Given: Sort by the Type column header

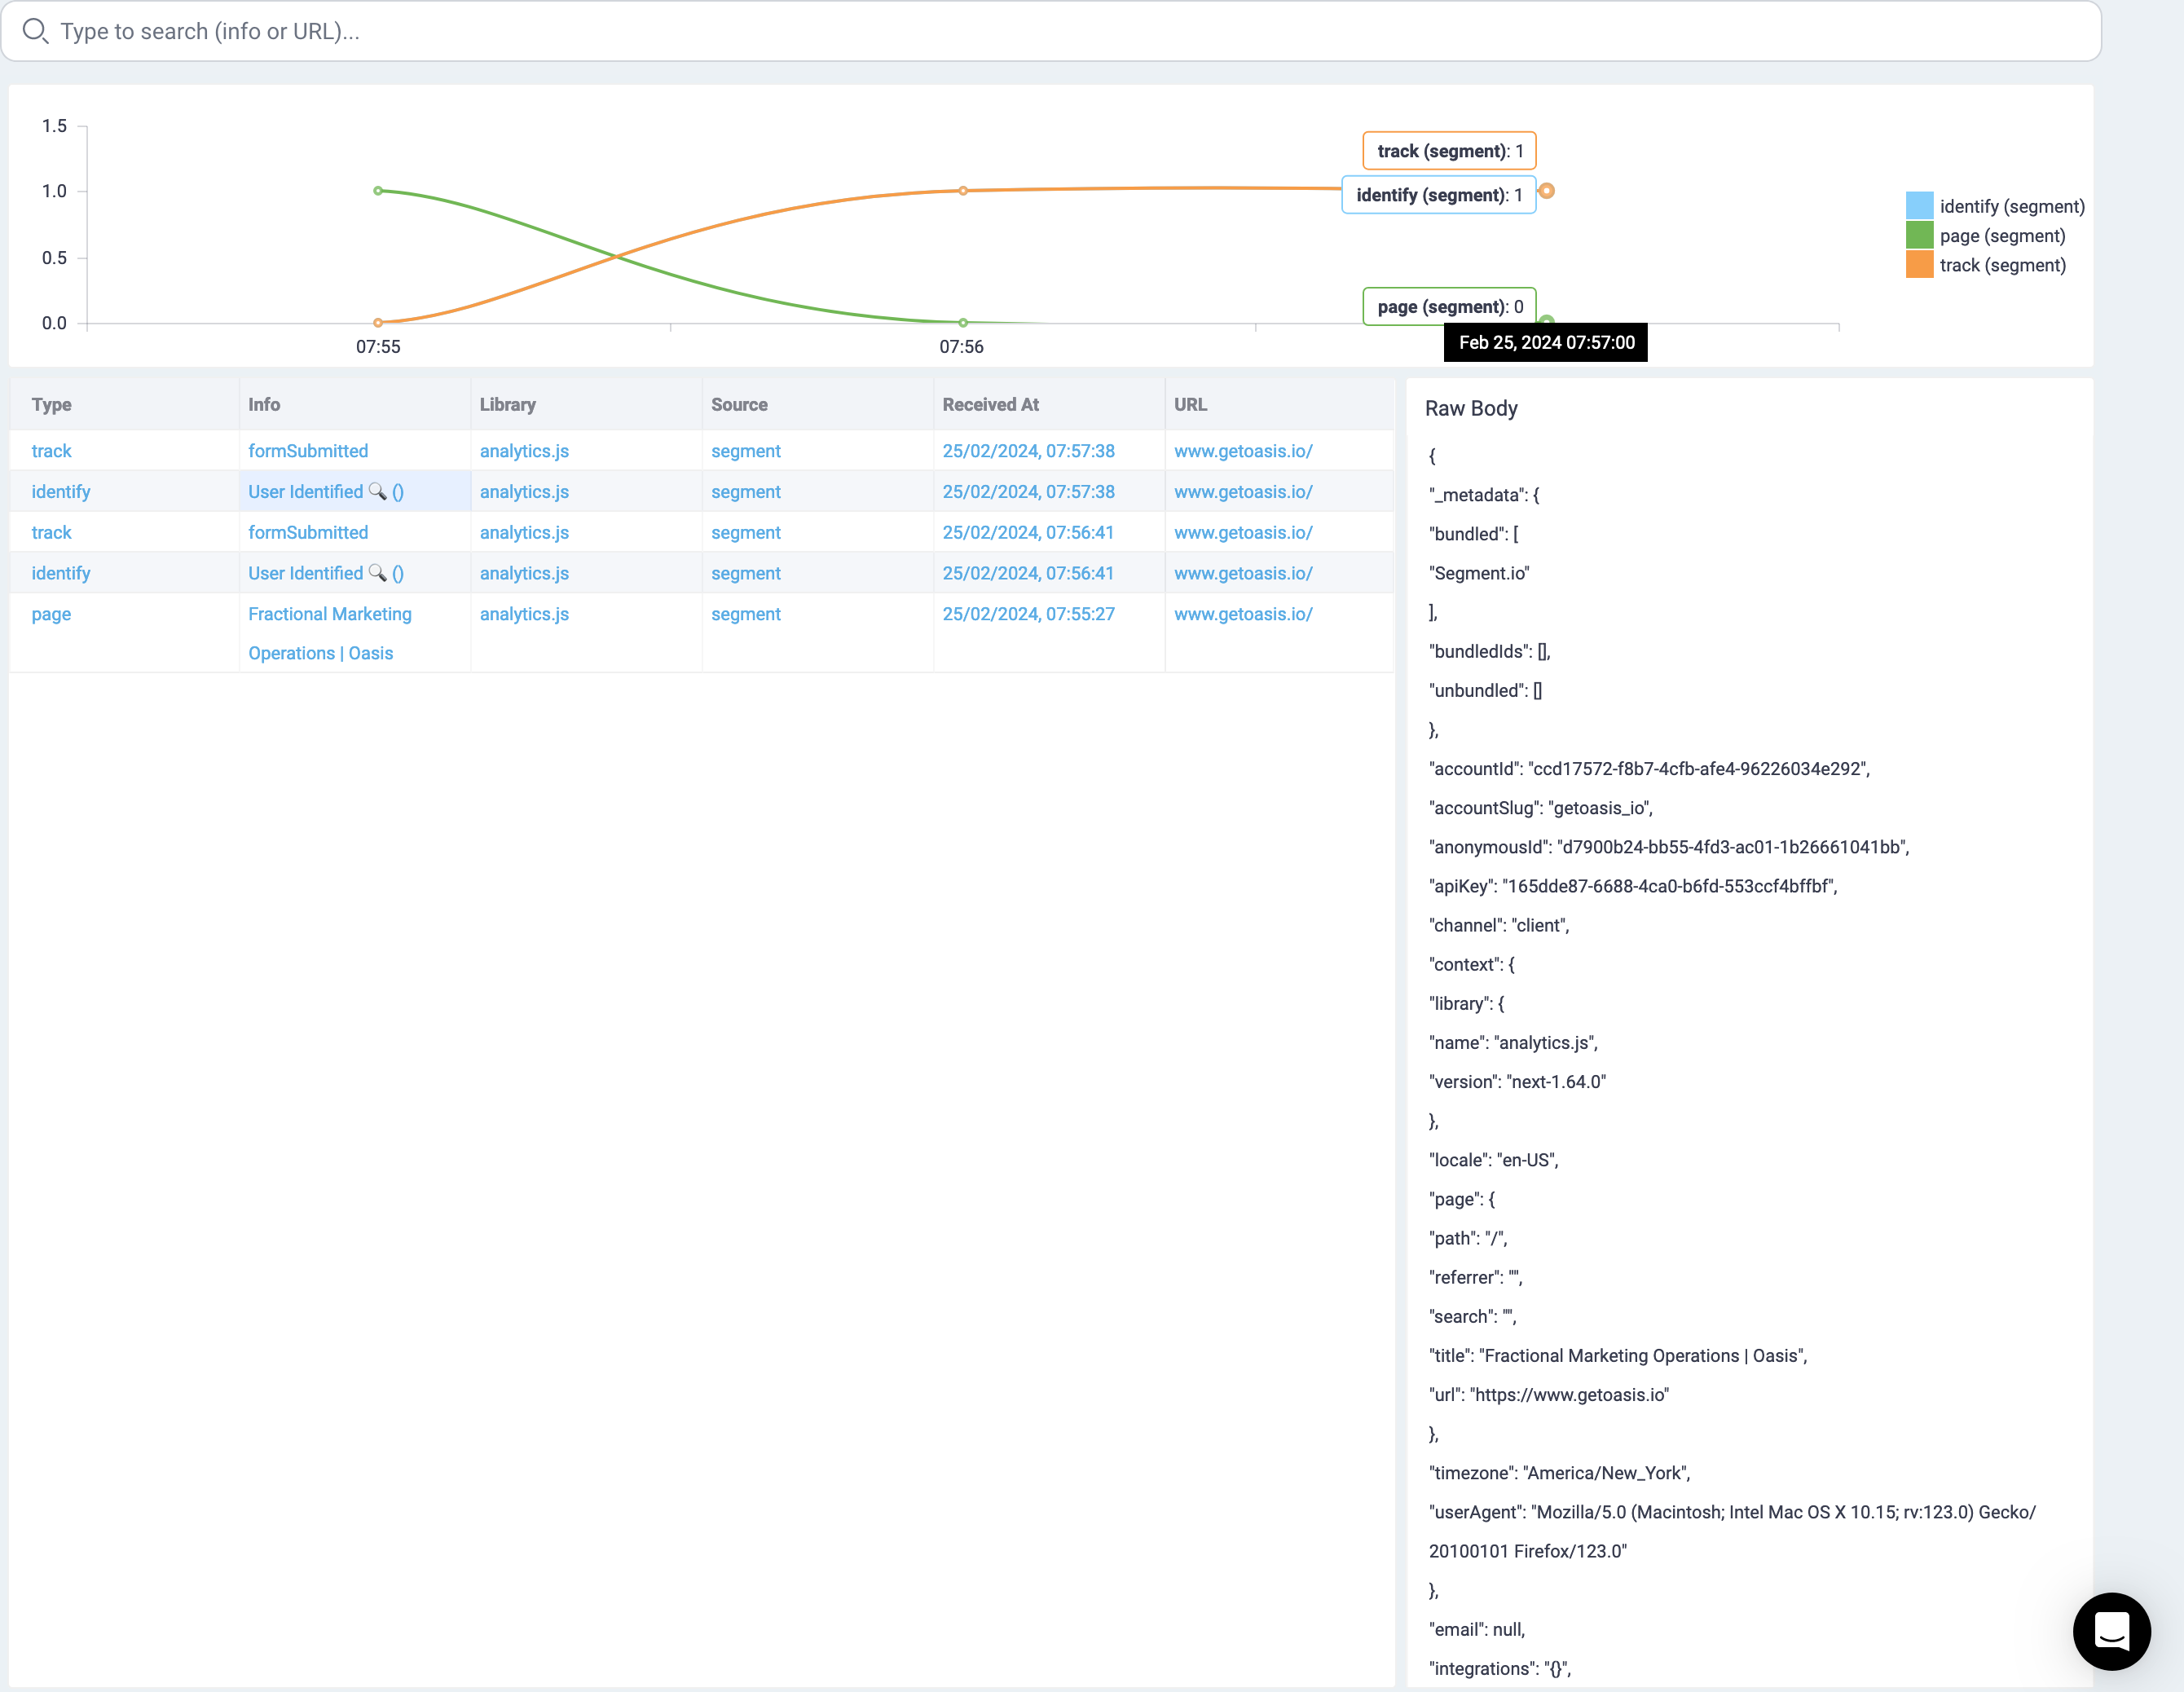Looking at the screenshot, I should pyautogui.click(x=51, y=405).
